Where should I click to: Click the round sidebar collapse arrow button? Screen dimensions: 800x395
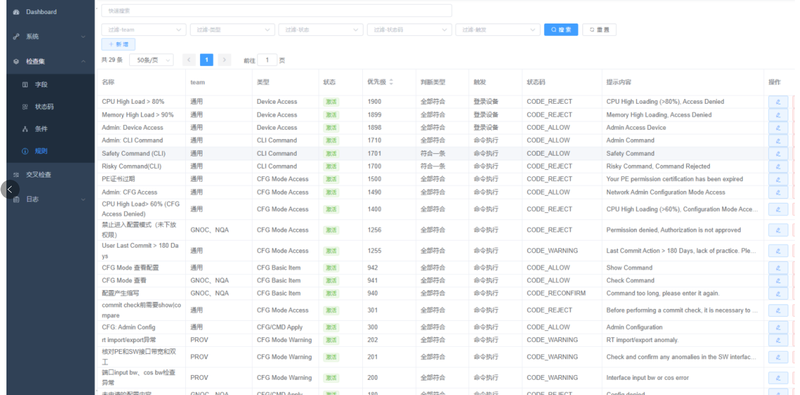[10, 189]
